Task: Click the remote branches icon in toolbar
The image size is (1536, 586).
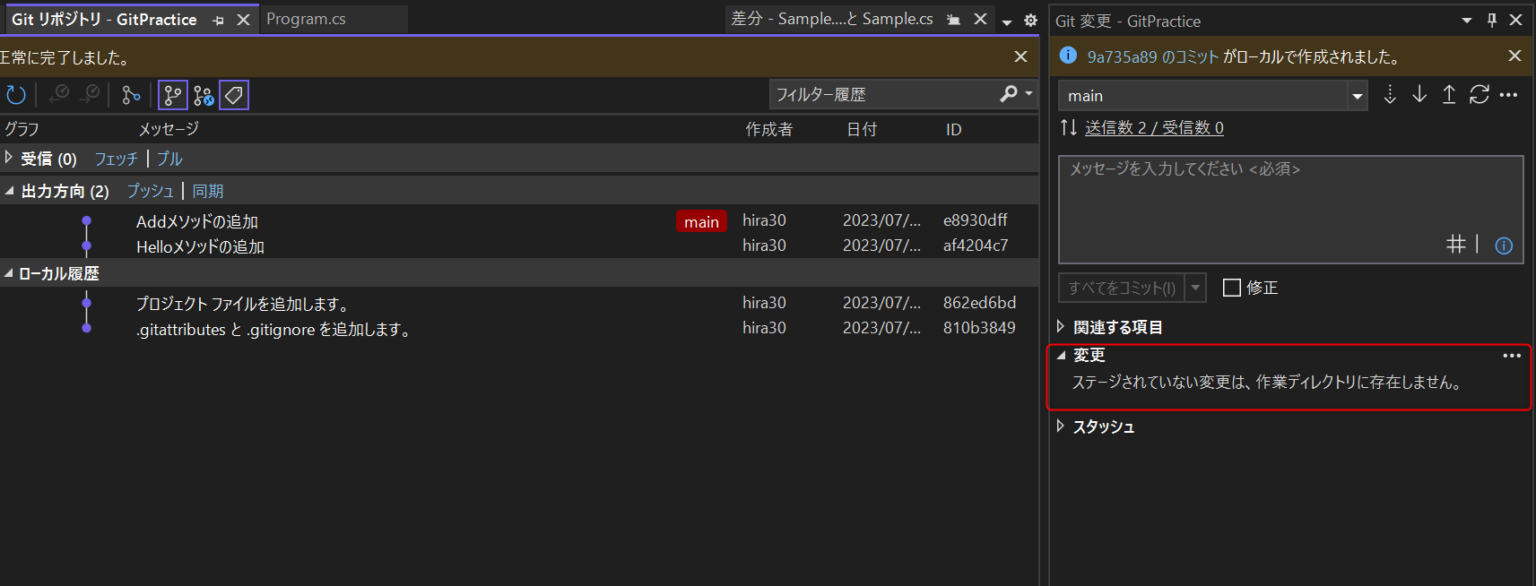Action: 203,95
